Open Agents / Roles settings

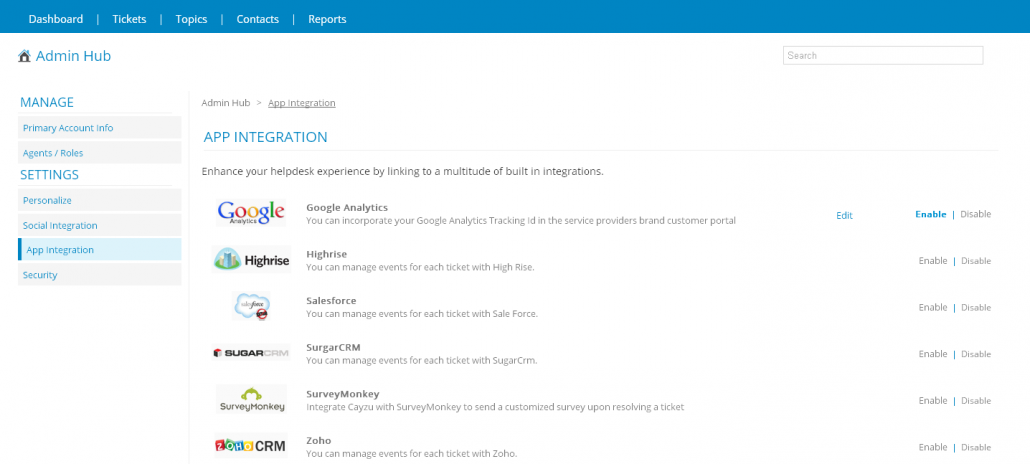tap(99, 152)
